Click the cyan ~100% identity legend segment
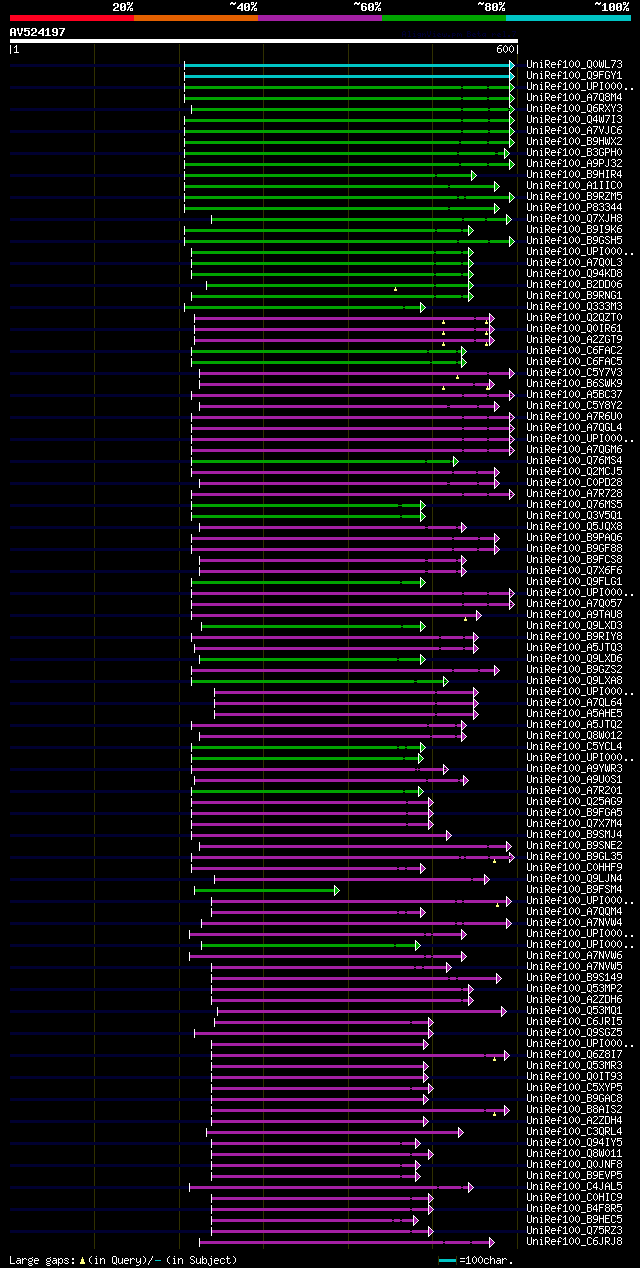Image resolution: width=640 pixels, height=1268 pixels. click(x=568, y=18)
